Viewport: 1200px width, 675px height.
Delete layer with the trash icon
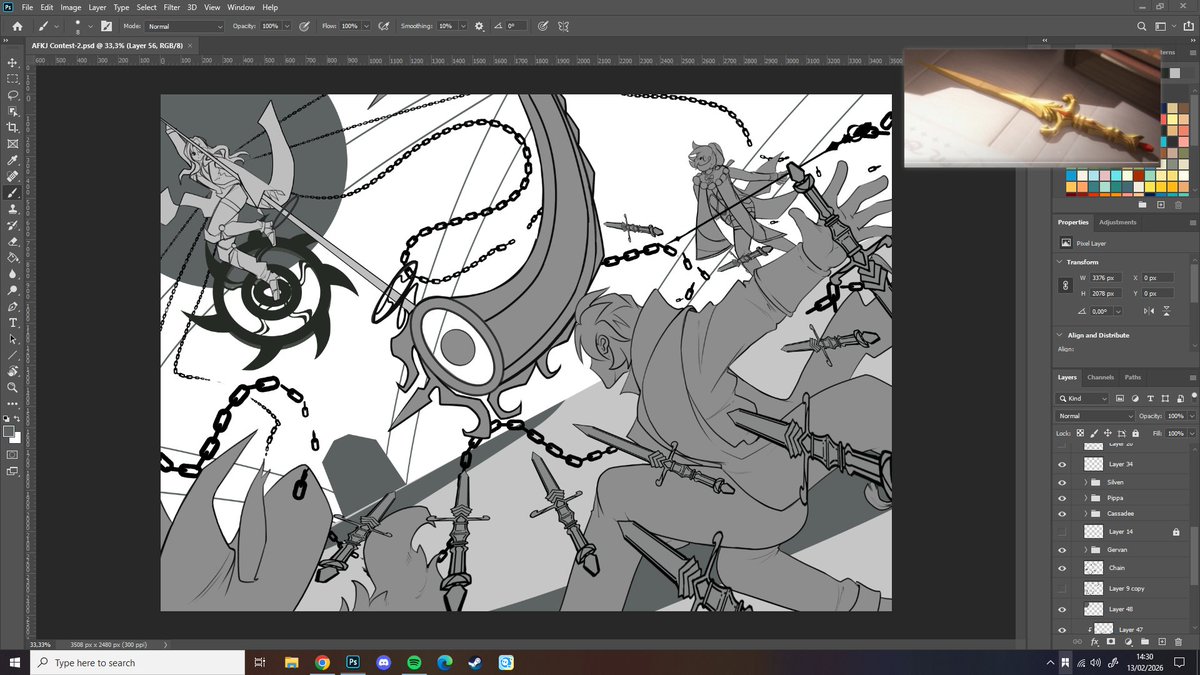pyautogui.click(x=1178, y=641)
